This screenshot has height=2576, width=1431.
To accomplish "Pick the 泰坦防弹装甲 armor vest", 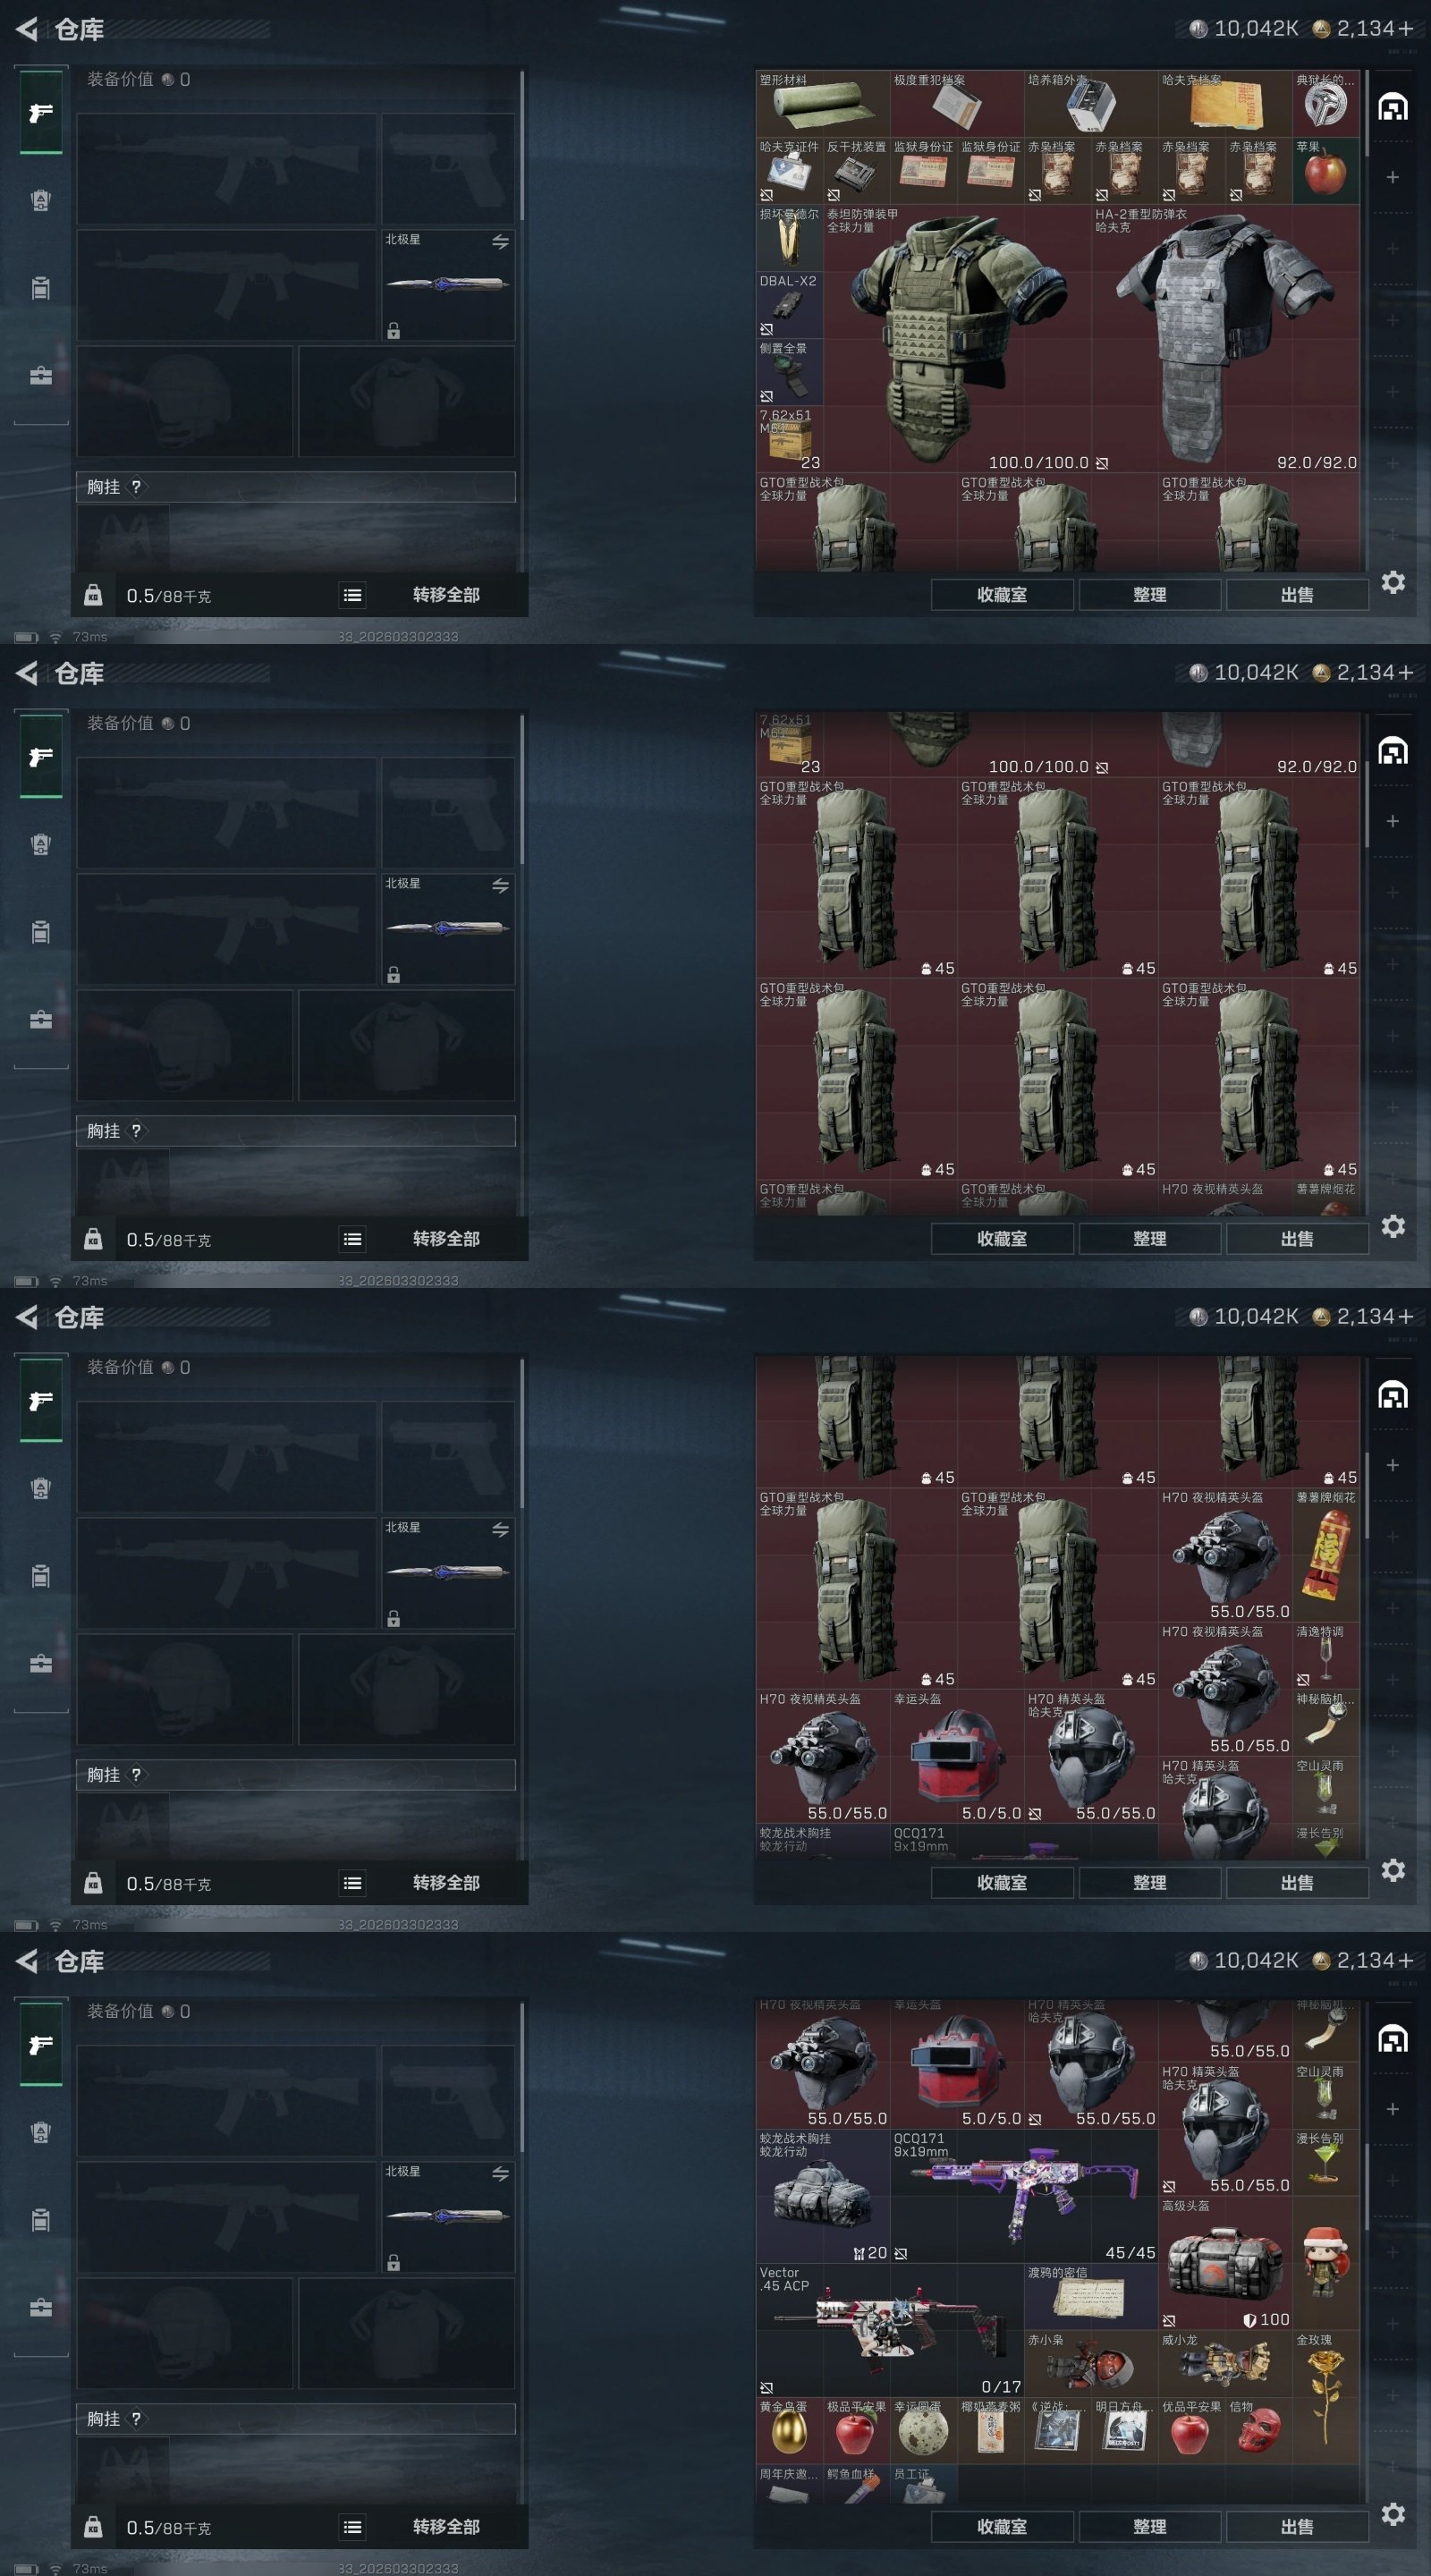I will coord(957,339).
